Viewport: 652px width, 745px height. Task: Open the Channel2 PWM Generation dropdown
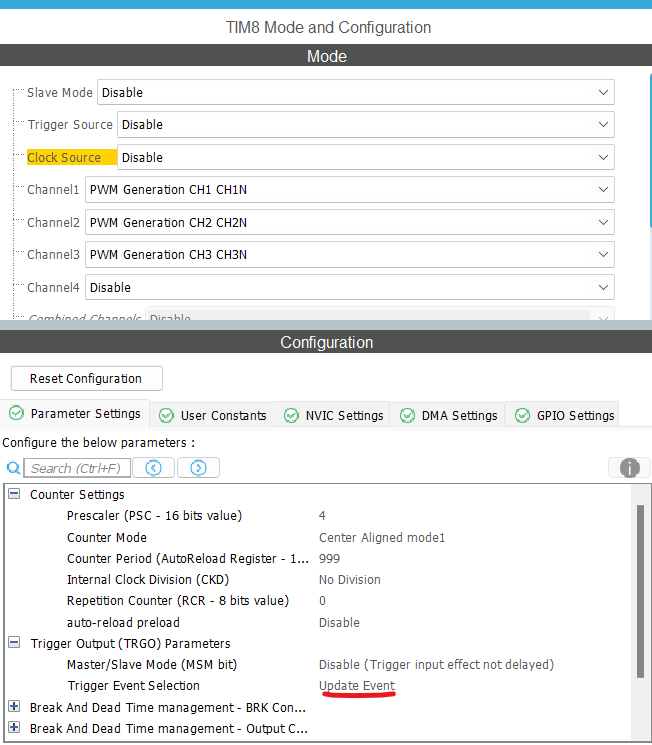pos(350,222)
